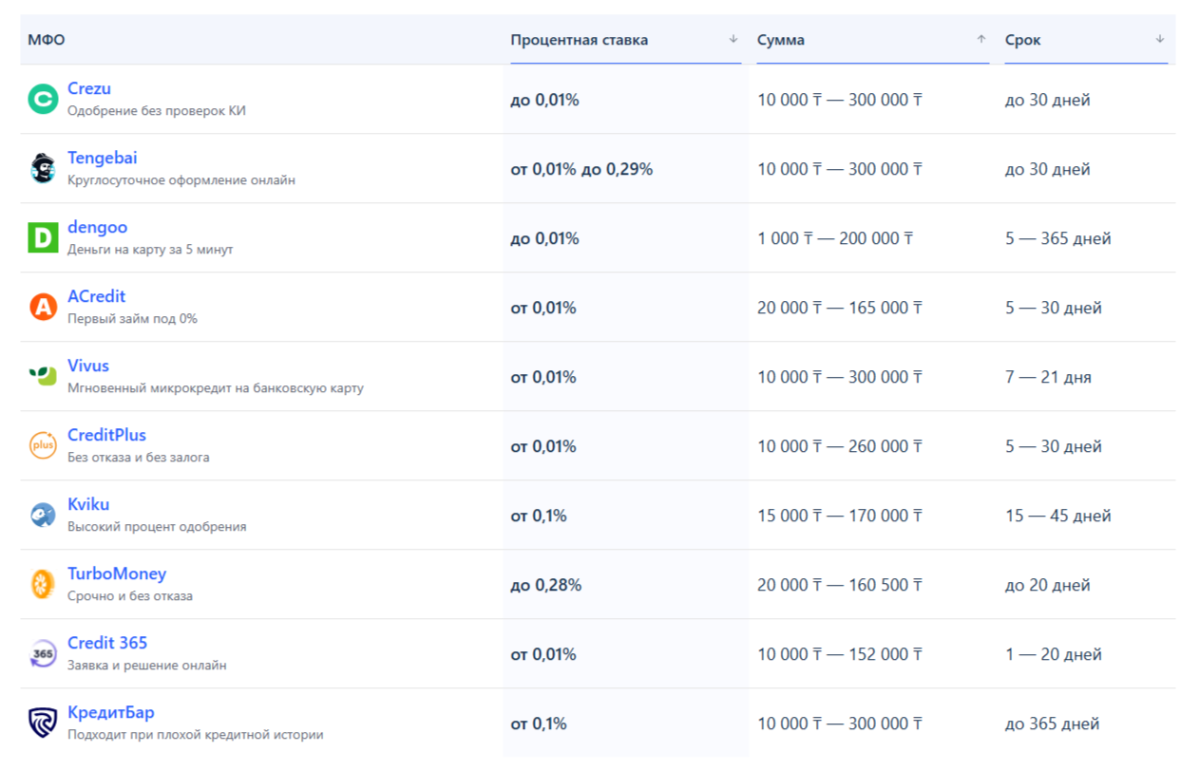This screenshot has width=1200, height=771.
Task: Click the TurboMoney orange coin logo
Action: [43, 584]
